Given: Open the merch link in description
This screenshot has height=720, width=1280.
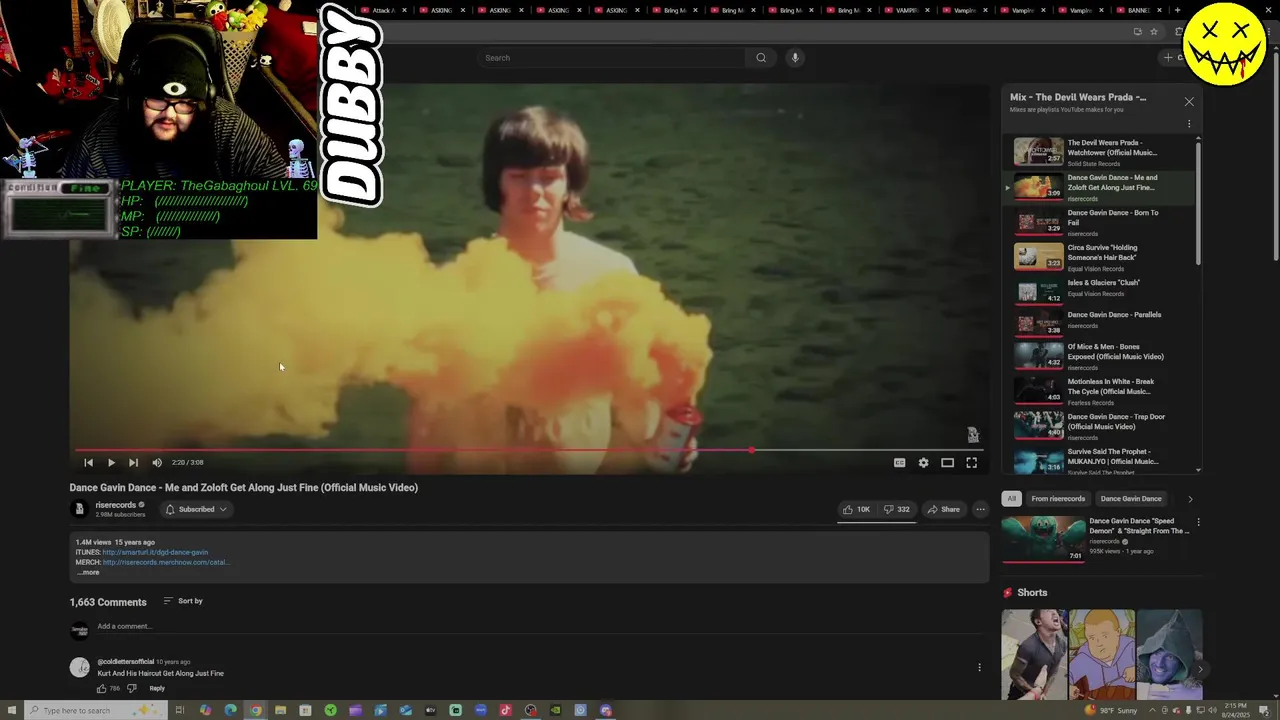Looking at the screenshot, I should pyautogui.click(x=166, y=562).
